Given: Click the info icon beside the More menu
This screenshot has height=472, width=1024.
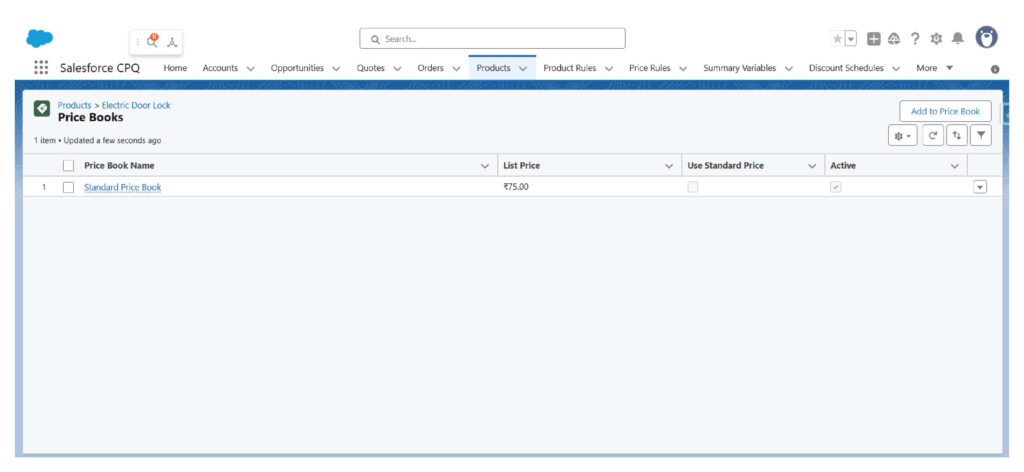Looking at the screenshot, I should (x=995, y=69).
